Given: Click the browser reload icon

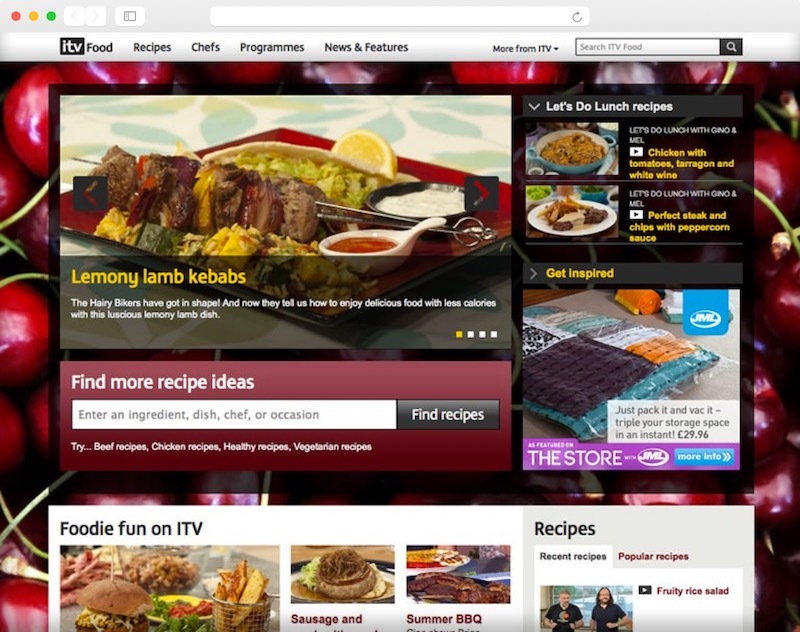Looking at the screenshot, I should pyautogui.click(x=577, y=17).
